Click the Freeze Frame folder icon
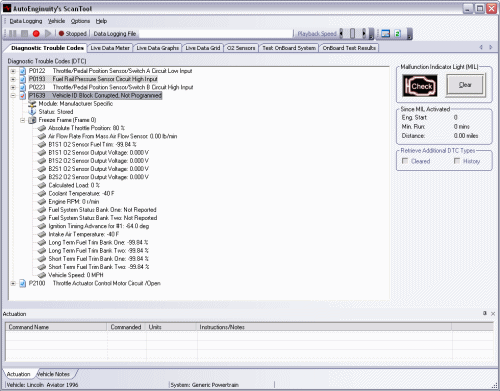 tap(32, 120)
